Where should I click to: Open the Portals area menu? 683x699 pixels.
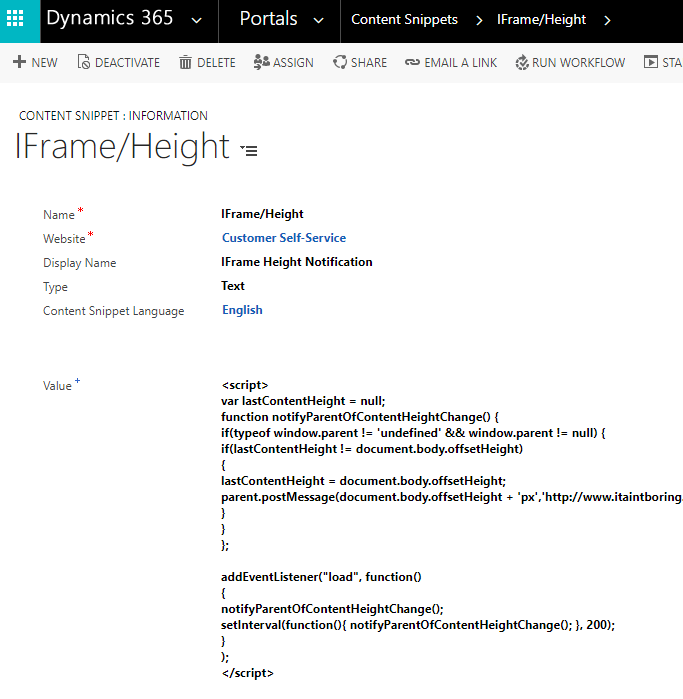coord(268,19)
